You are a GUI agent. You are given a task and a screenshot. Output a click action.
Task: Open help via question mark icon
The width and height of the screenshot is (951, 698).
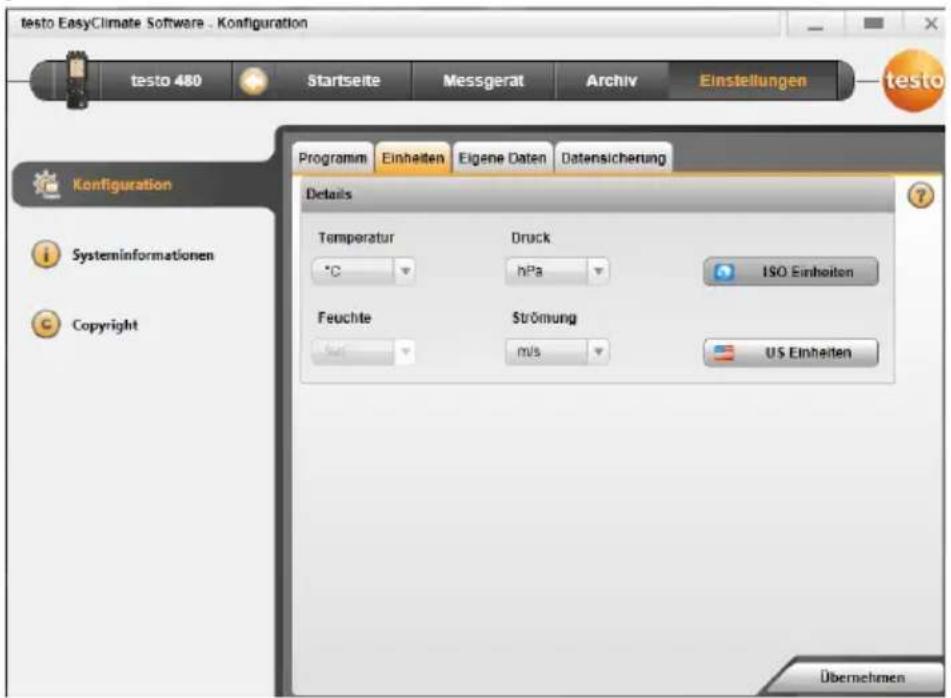tap(920, 196)
